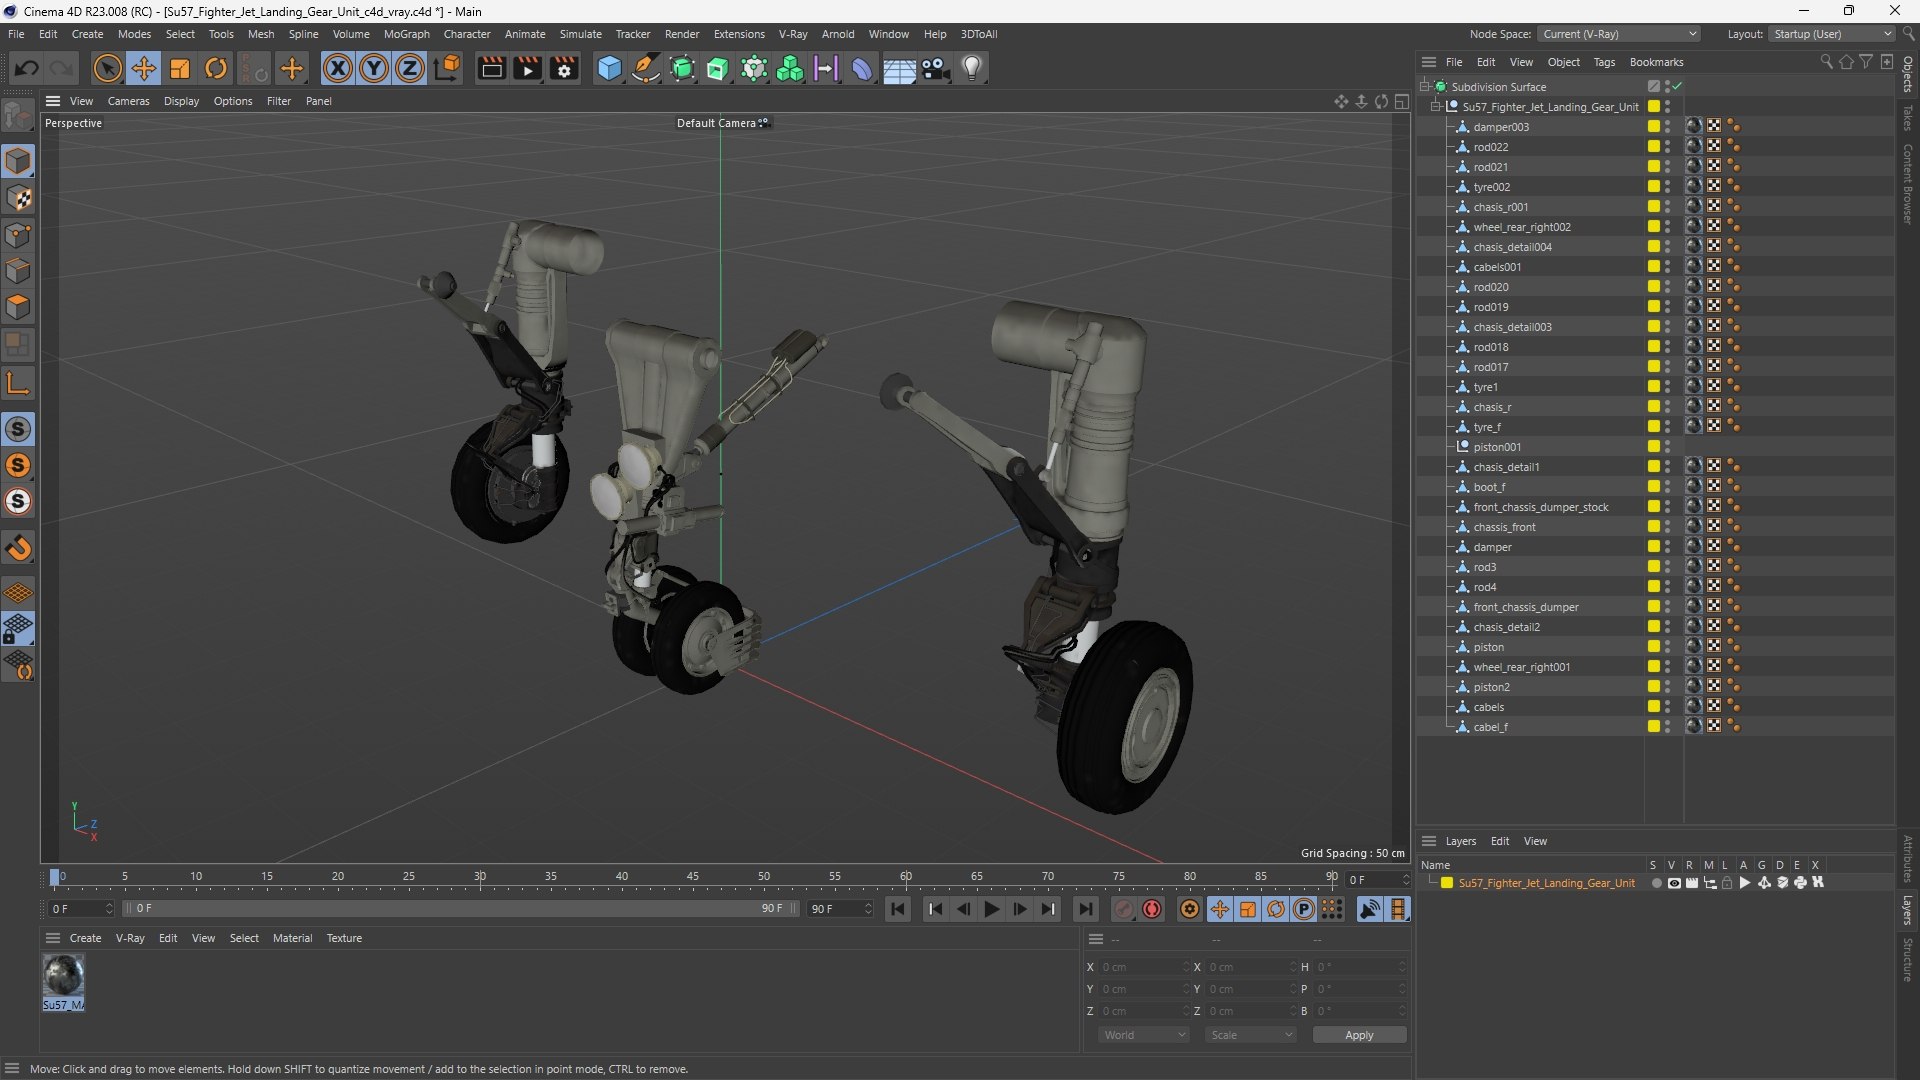Toggle visibility dots for tyre002
Viewport: 1920px width, 1080px height.
tap(1667, 187)
